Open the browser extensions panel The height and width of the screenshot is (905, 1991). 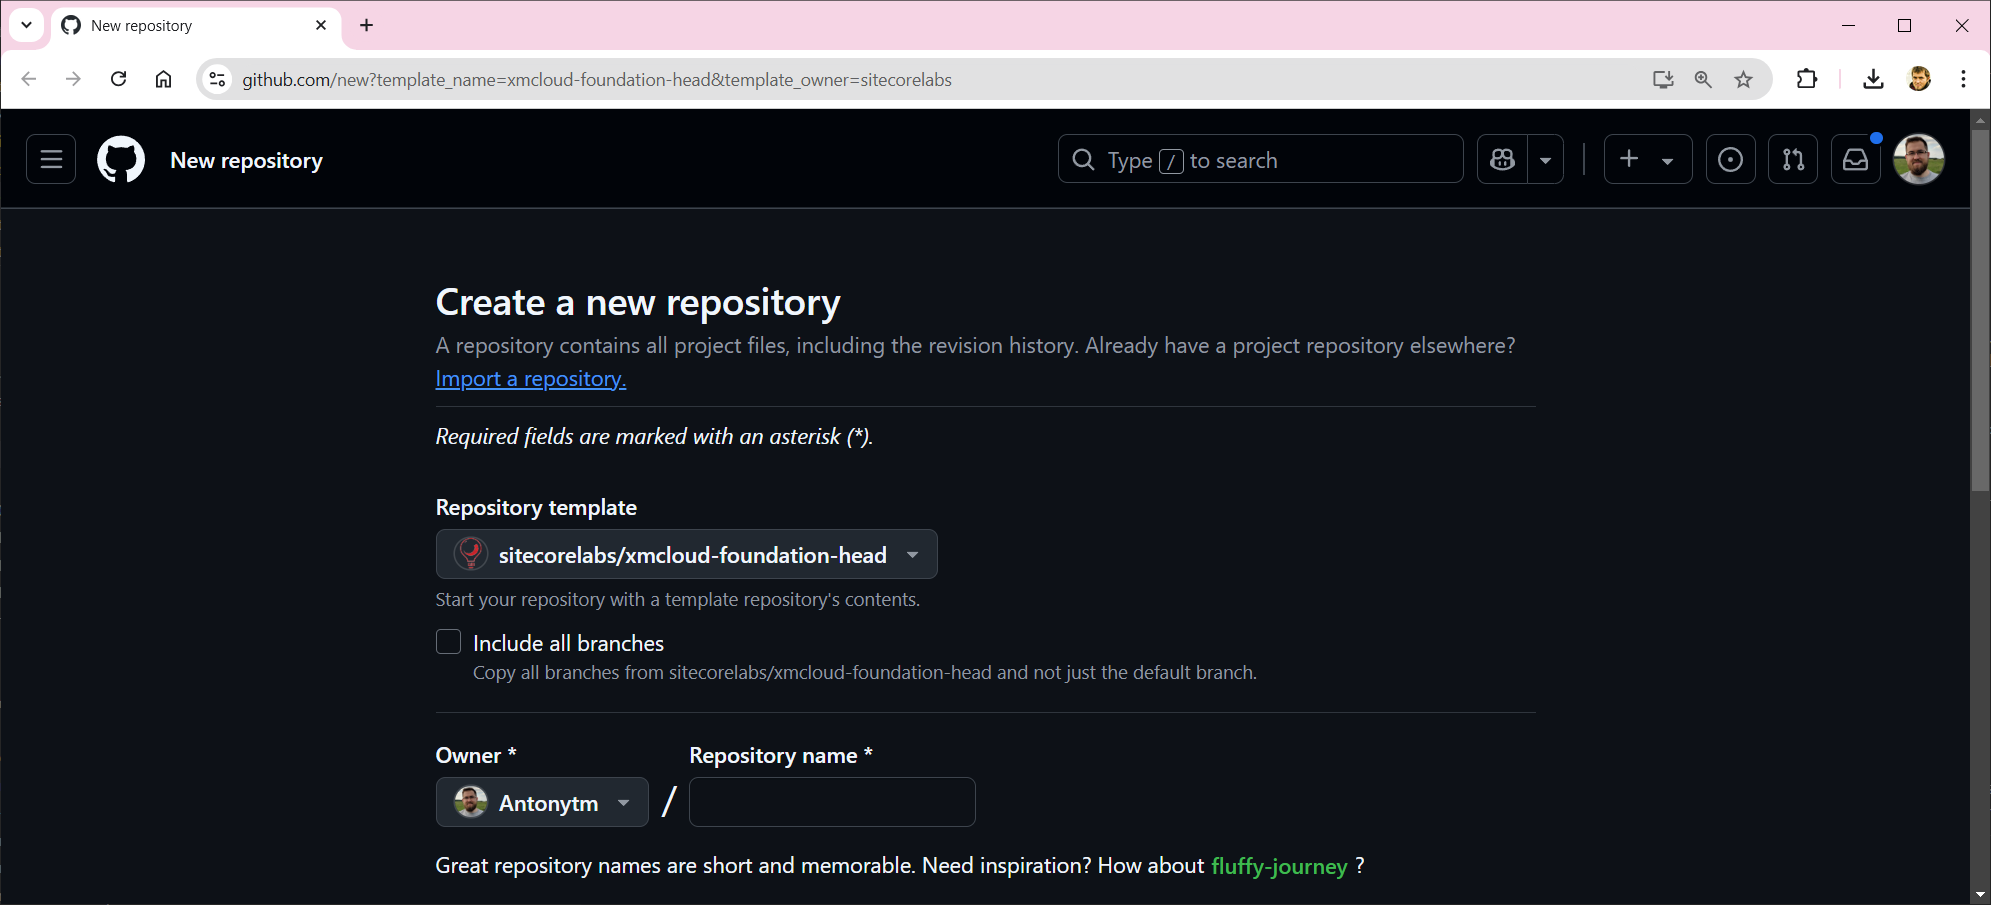click(1808, 79)
